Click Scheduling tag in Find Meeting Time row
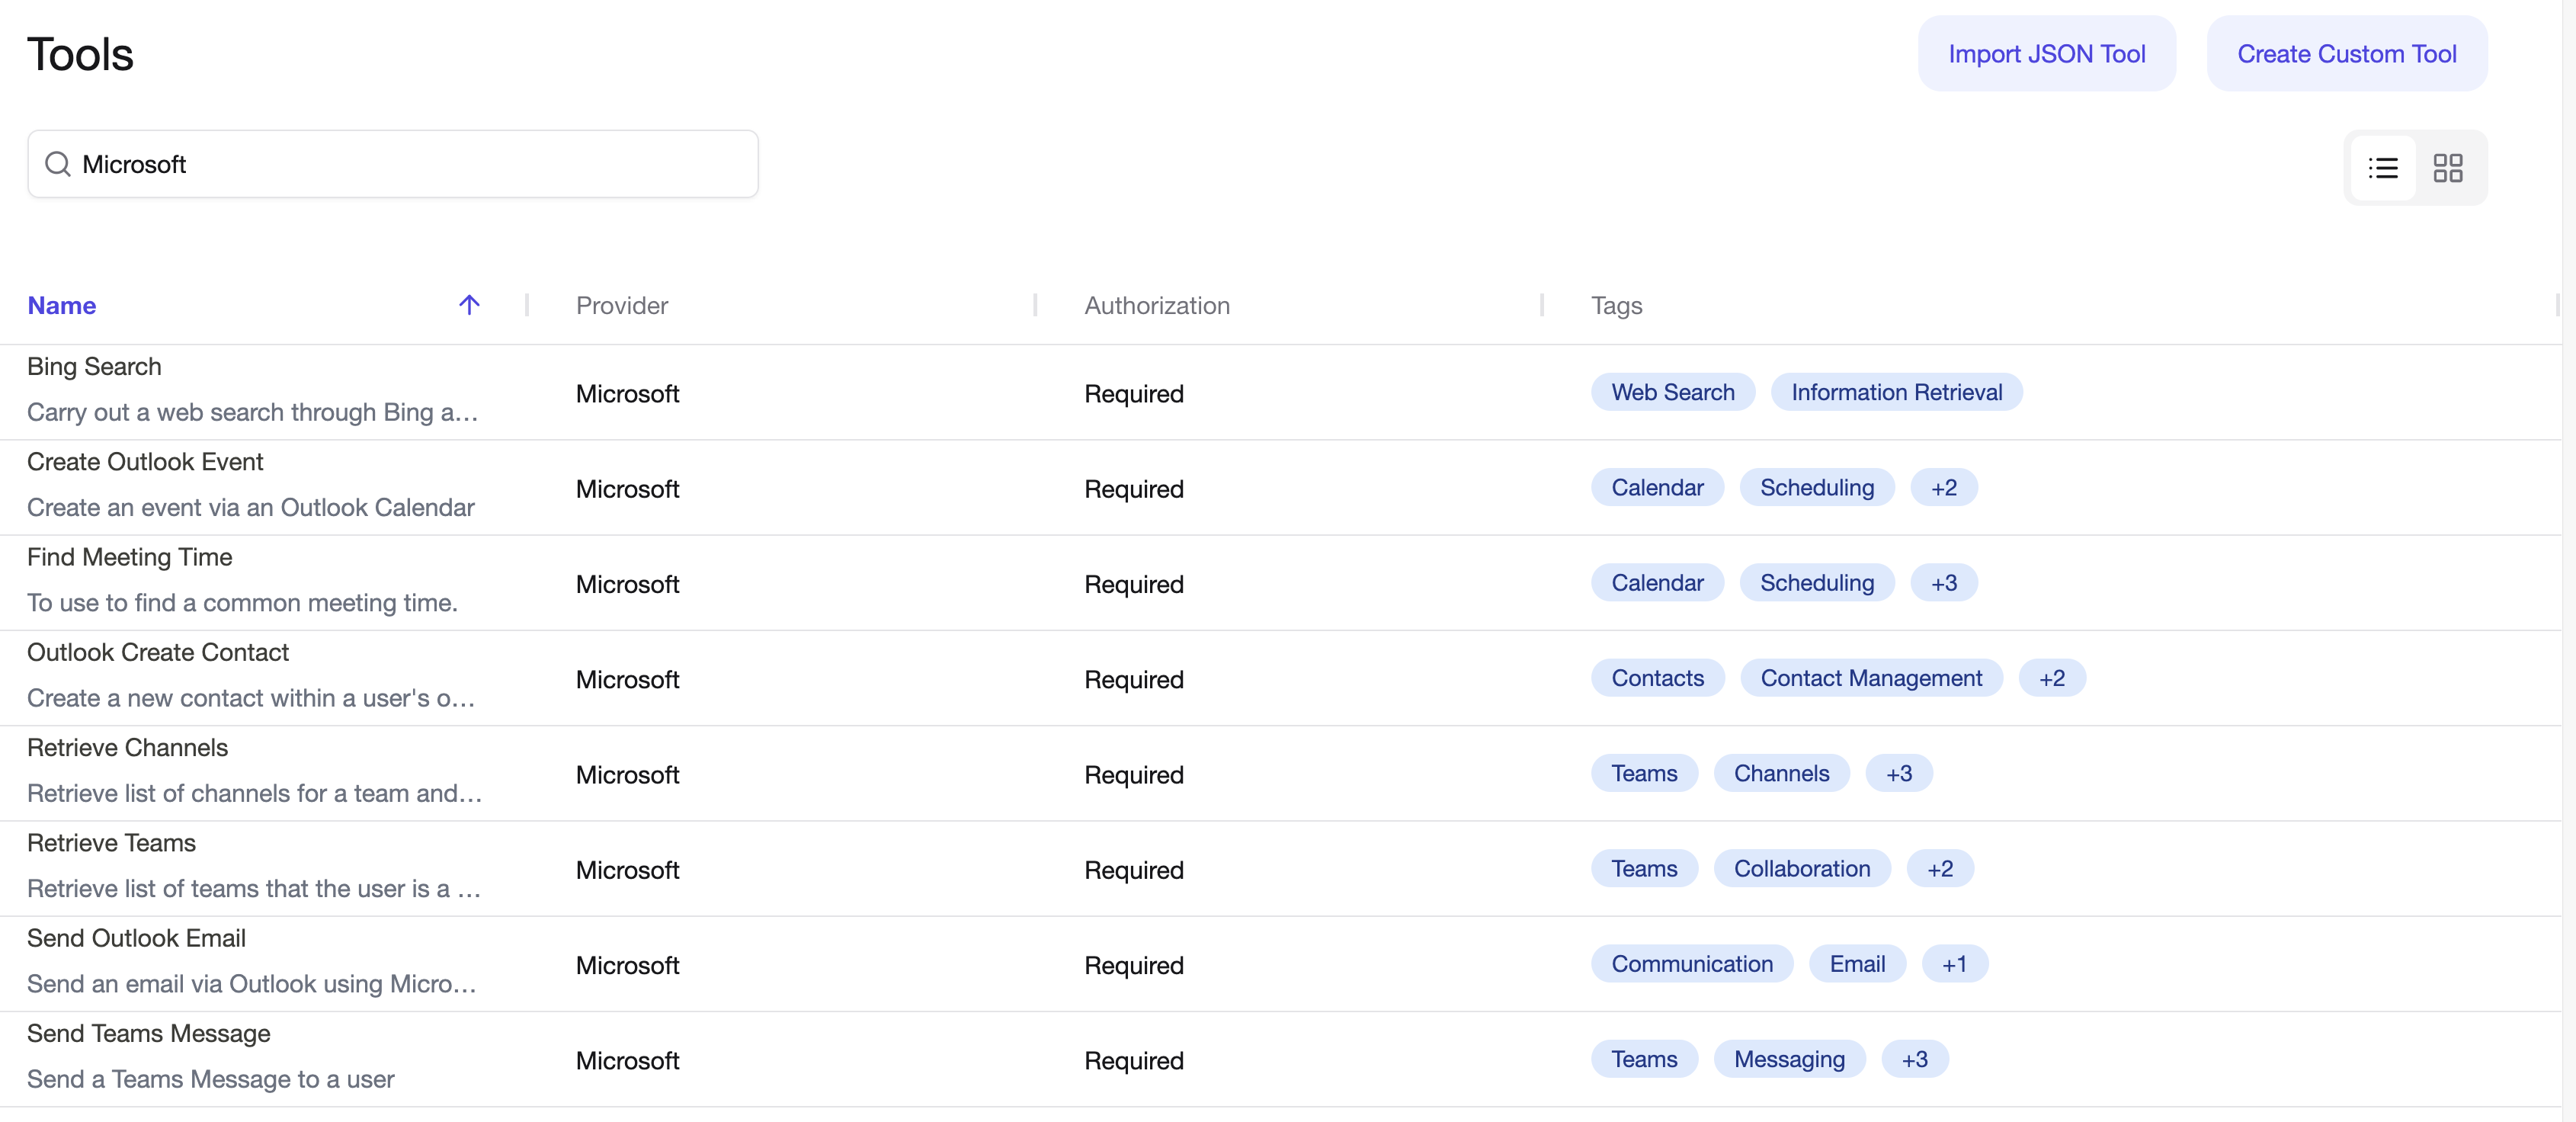 click(1816, 583)
